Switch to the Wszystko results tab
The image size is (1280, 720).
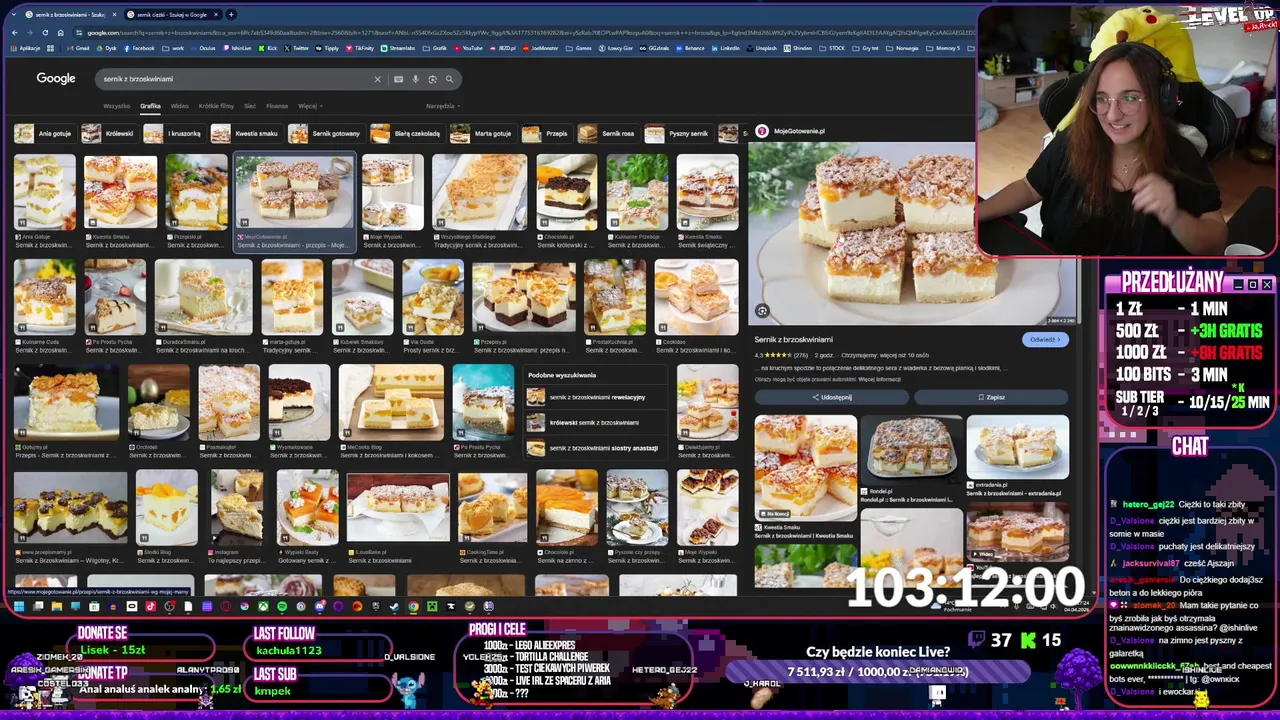point(116,106)
